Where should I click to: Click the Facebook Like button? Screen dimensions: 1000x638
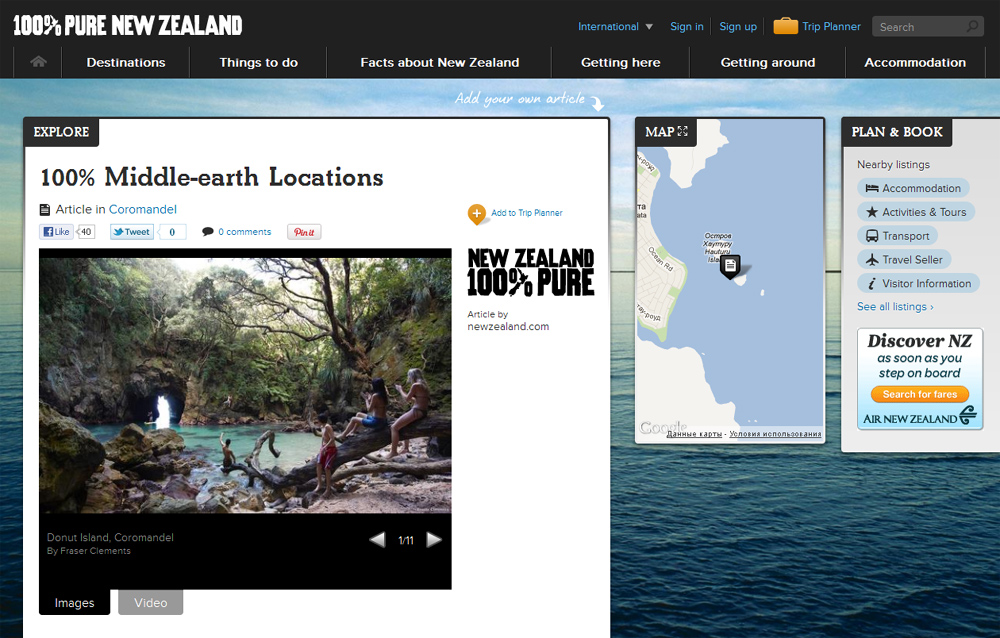(56, 232)
